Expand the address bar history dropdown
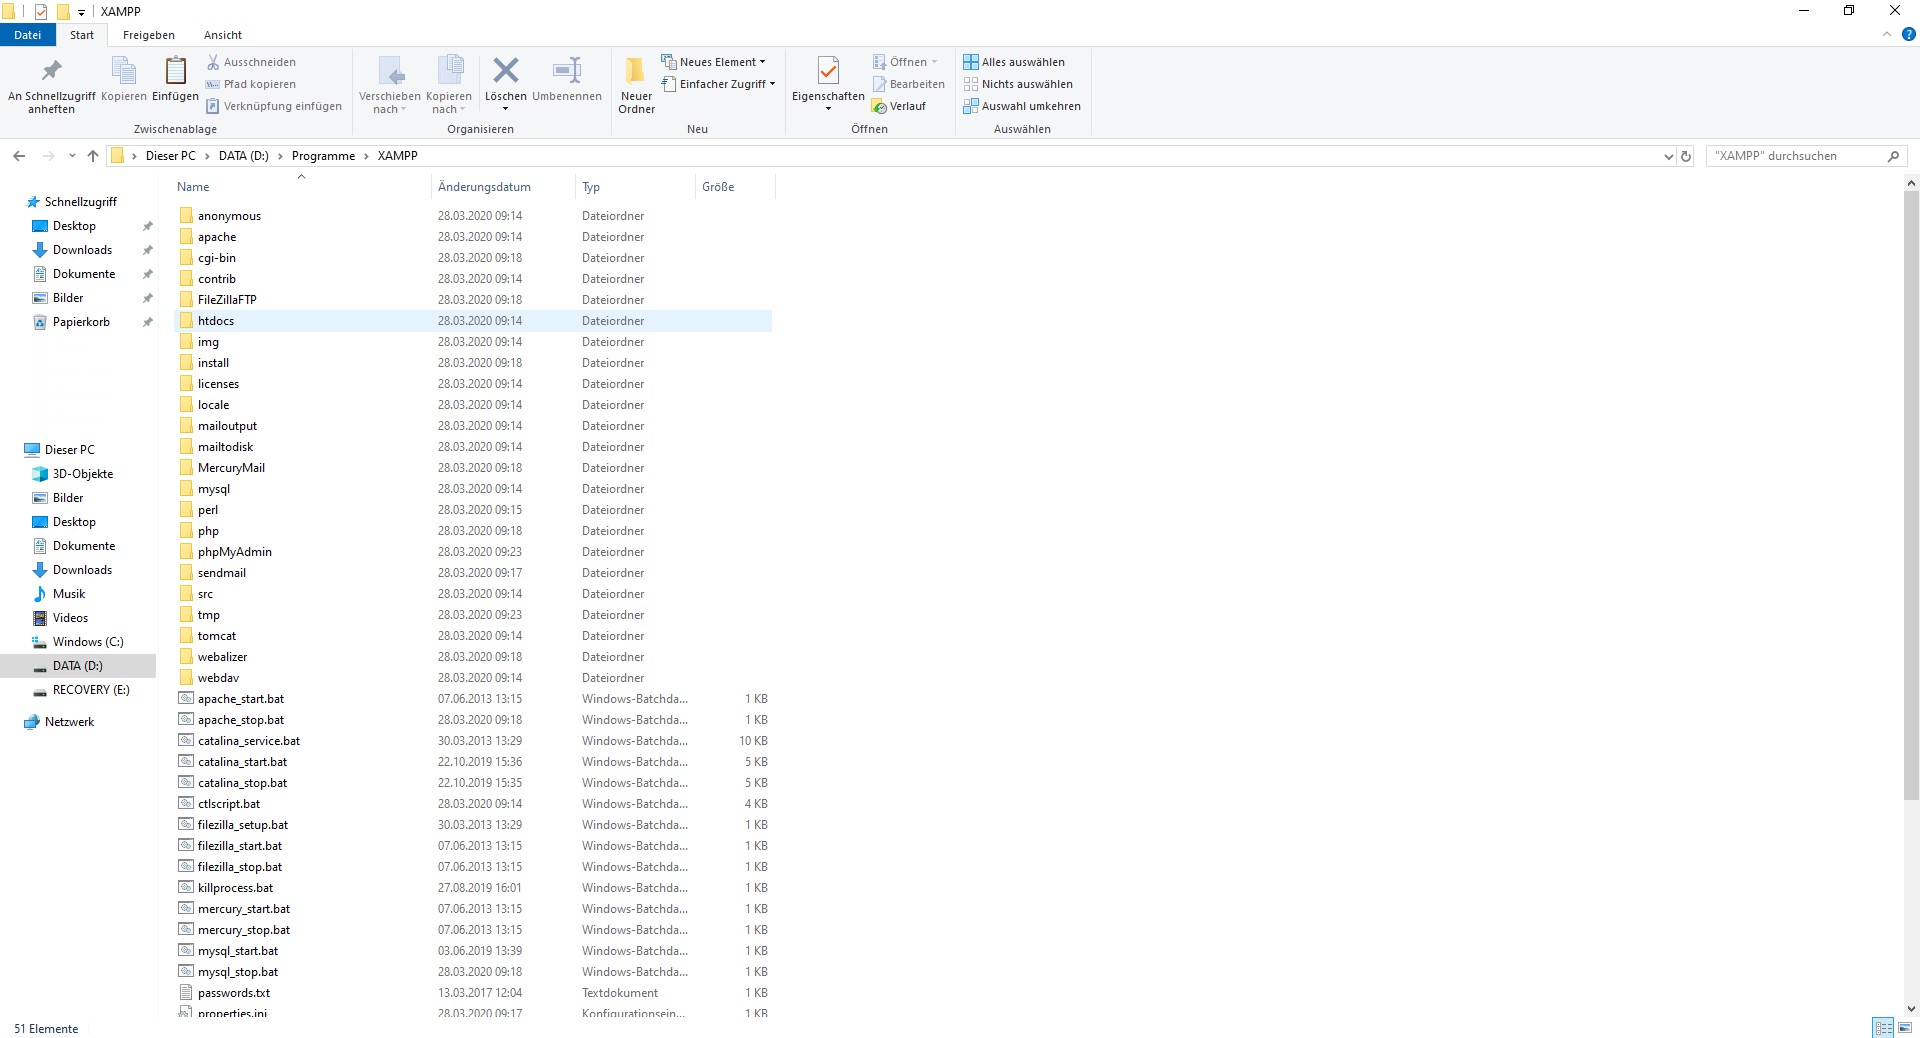This screenshot has width=1920, height=1038. (x=1668, y=156)
